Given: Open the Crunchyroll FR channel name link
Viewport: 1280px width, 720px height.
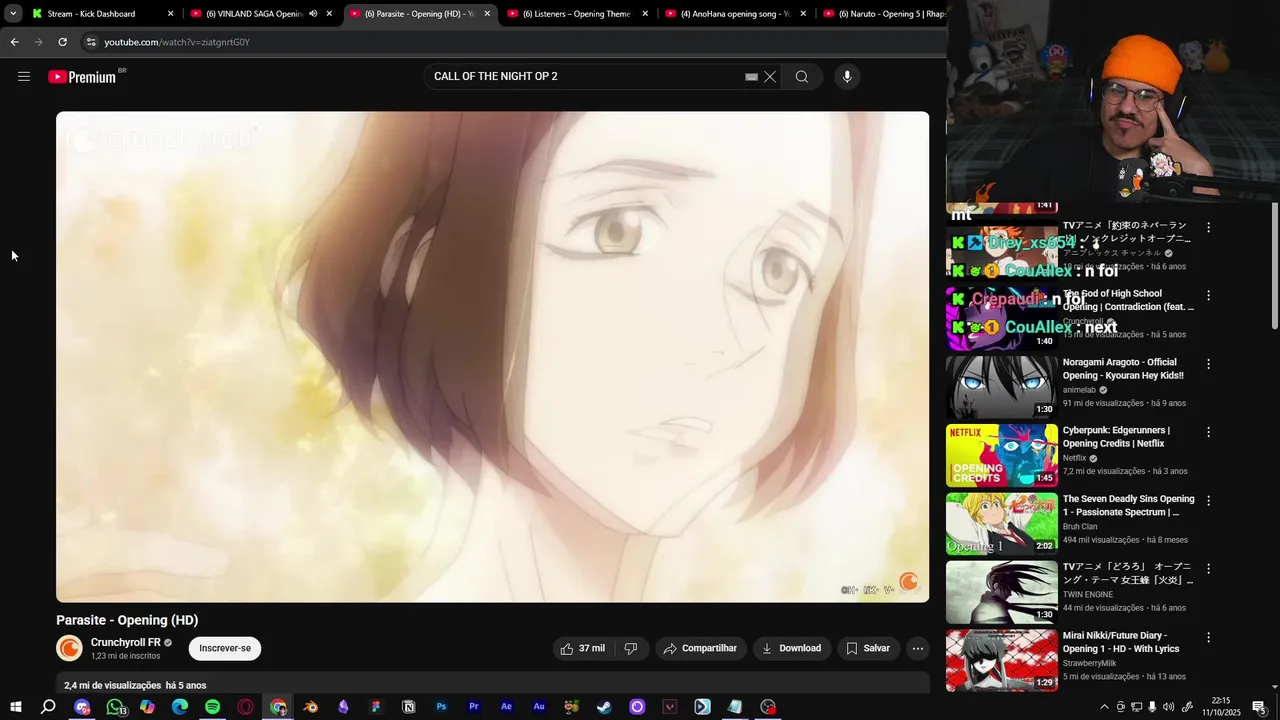Looking at the screenshot, I should tap(125, 642).
